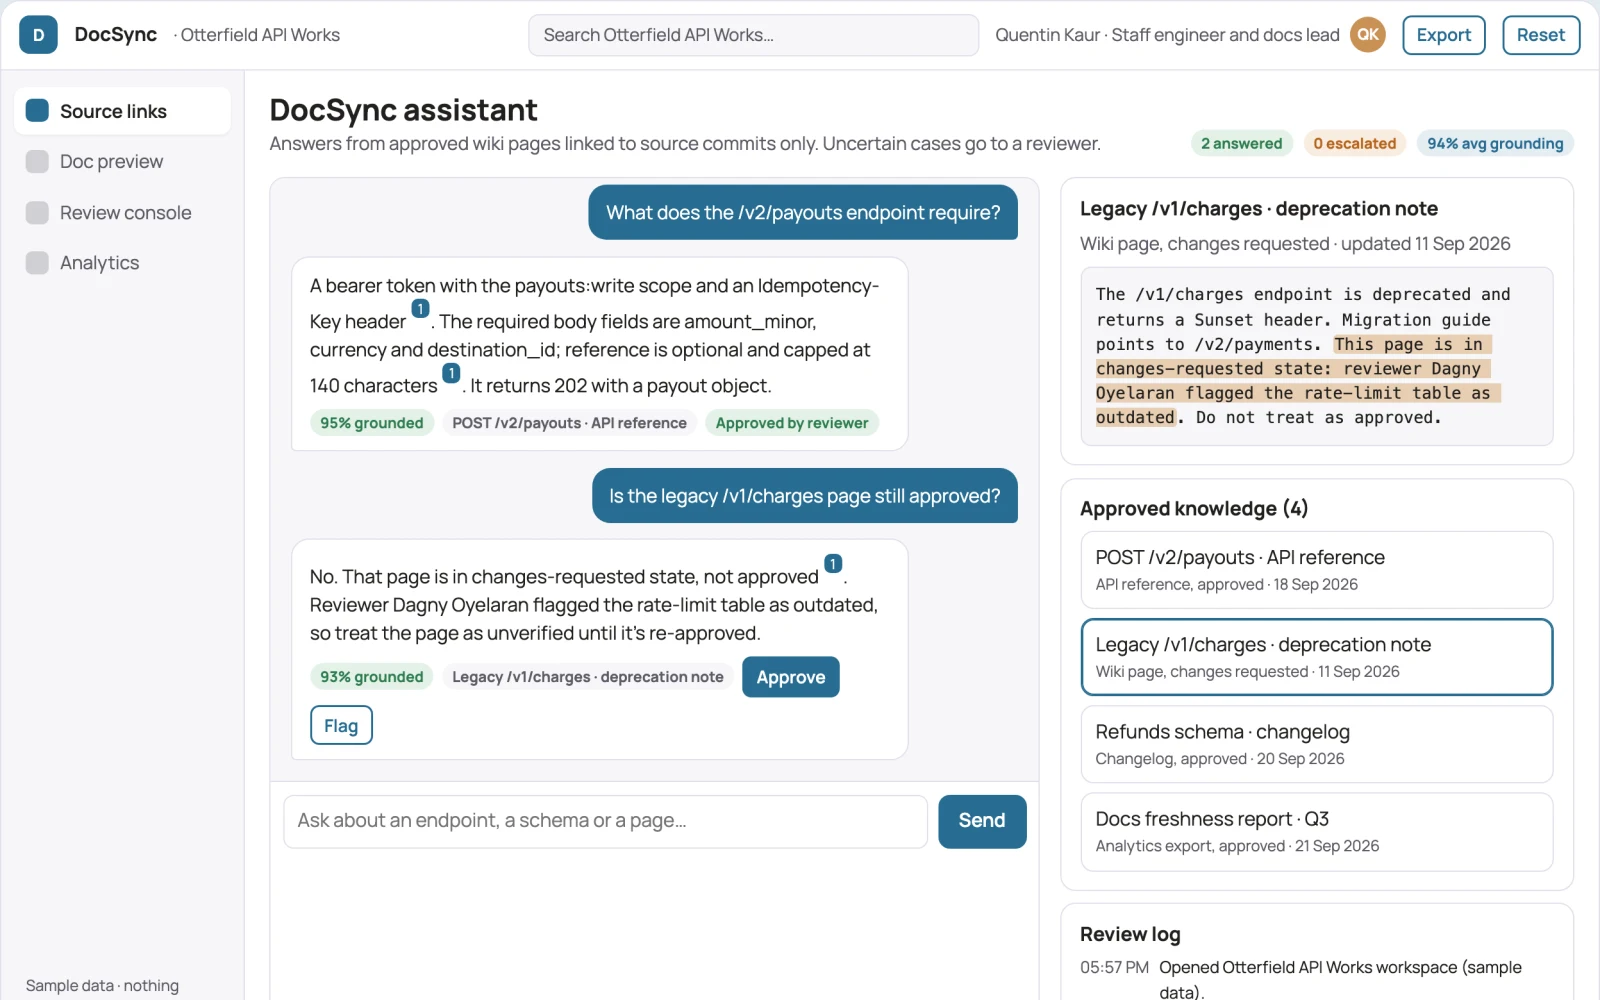Click 'Wiki page, changes requested · updated 11 Sep 2026'
1600x1000 pixels.
[x=1295, y=244]
